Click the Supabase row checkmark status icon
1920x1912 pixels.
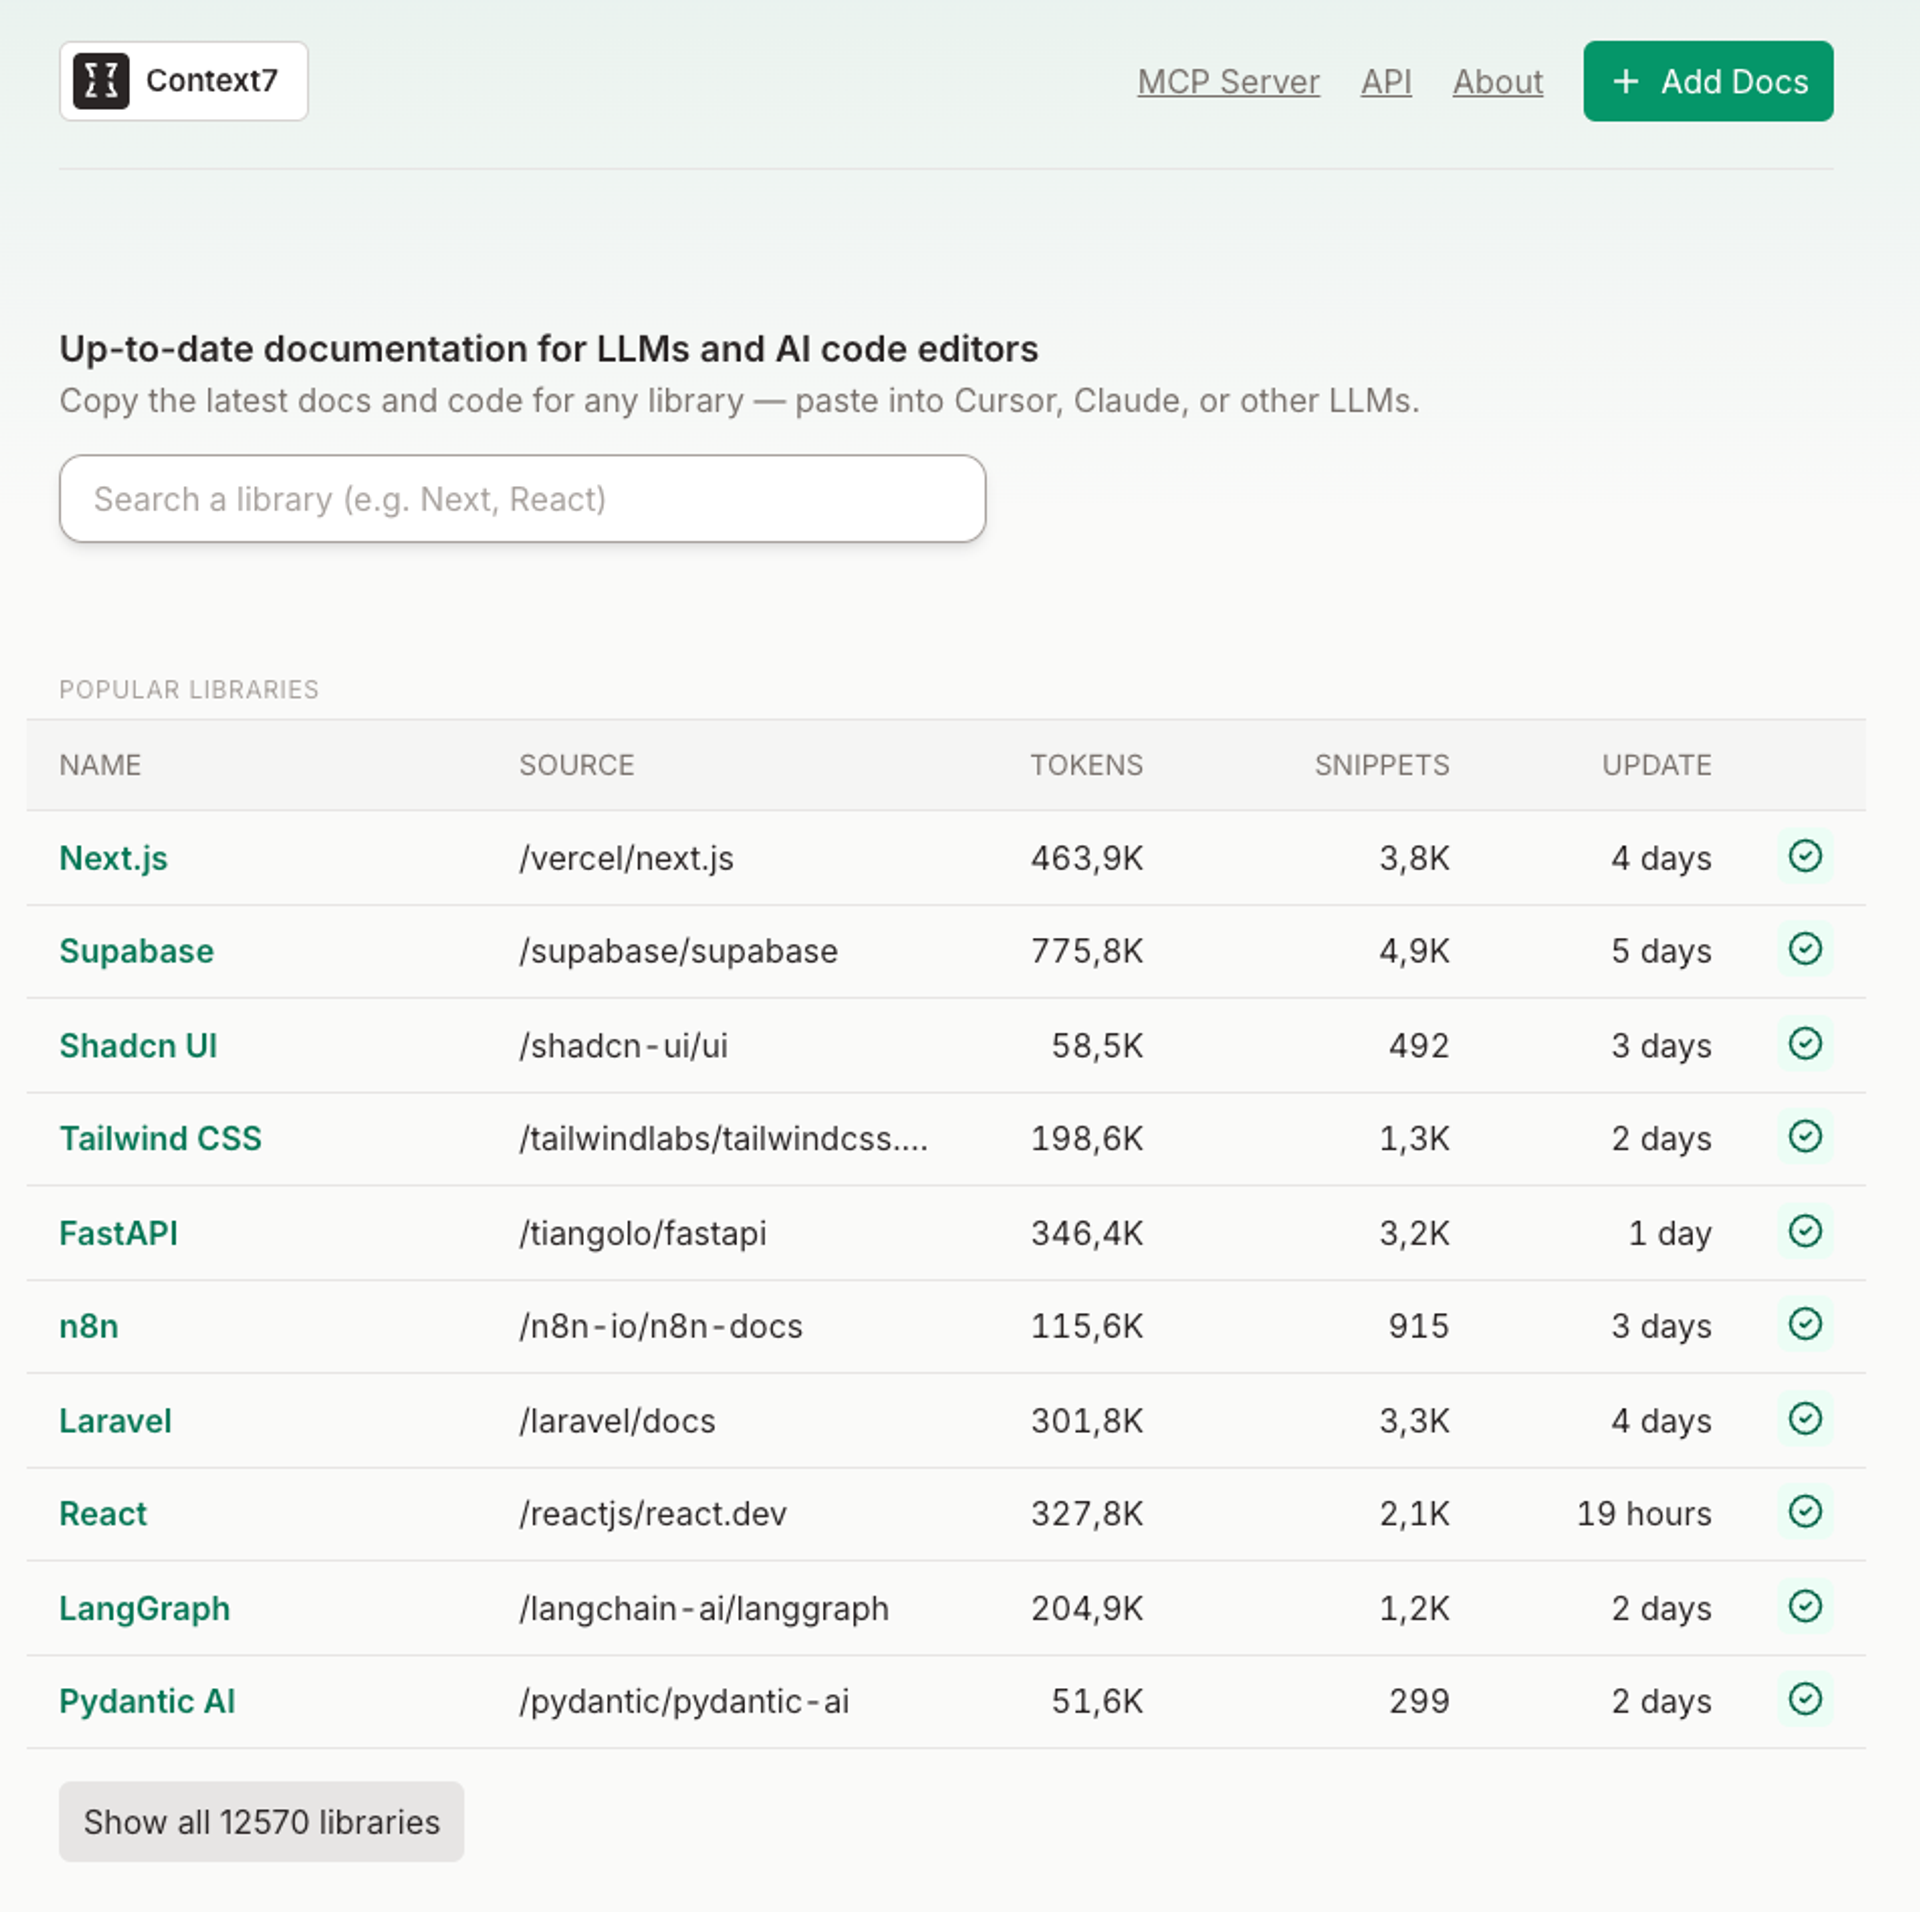pyautogui.click(x=1805, y=950)
